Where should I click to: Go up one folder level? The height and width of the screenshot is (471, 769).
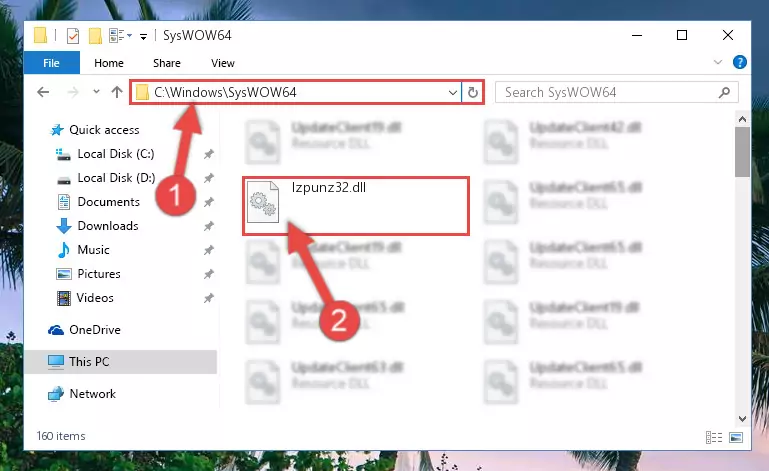click(117, 92)
